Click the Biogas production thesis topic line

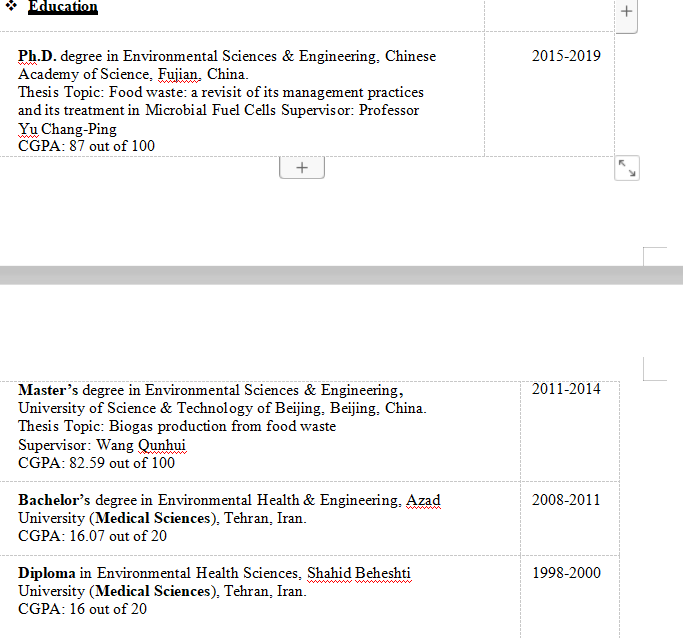click(x=177, y=426)
